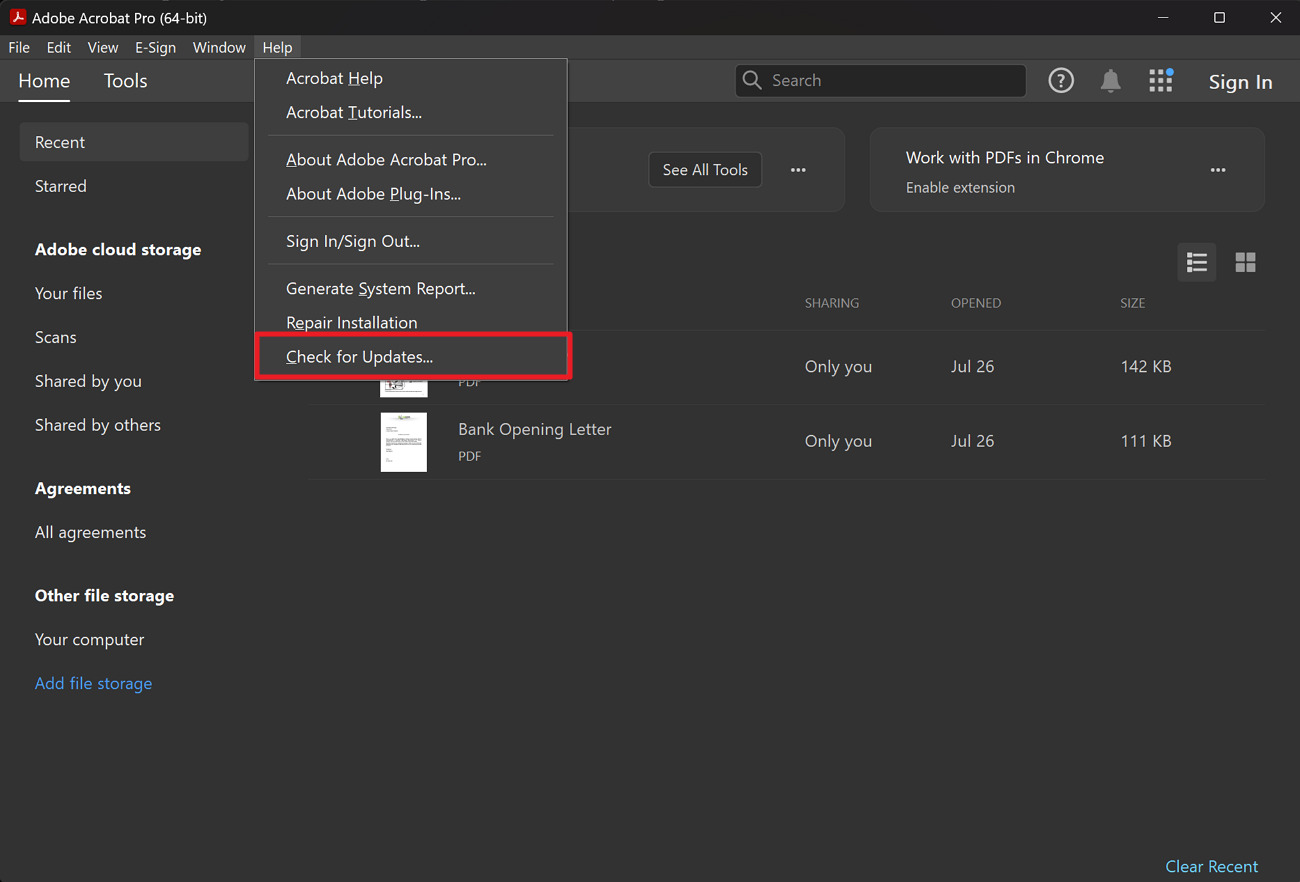Viewport: 1300px width, 882px height.
Task: Select Acrobat Tutorials menu entry
Action: pos(411,112)
